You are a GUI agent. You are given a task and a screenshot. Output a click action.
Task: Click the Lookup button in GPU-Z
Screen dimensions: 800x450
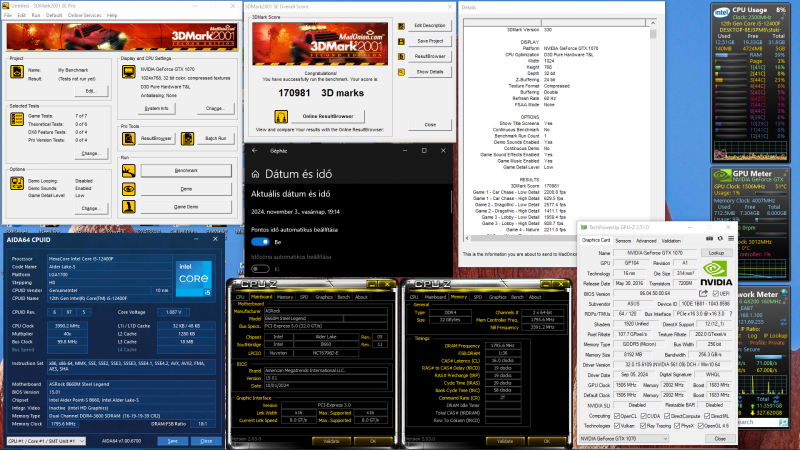[x=716, y=253]
